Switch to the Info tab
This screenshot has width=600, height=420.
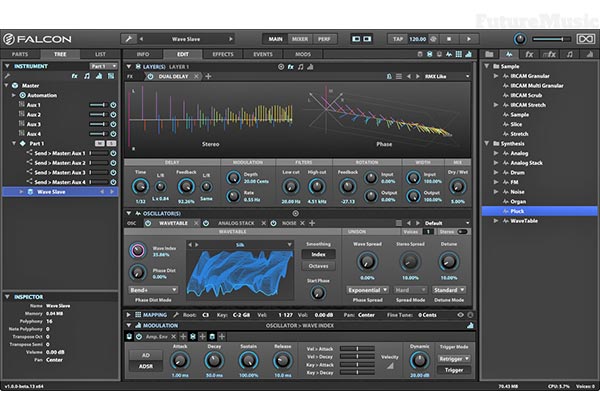143,54
